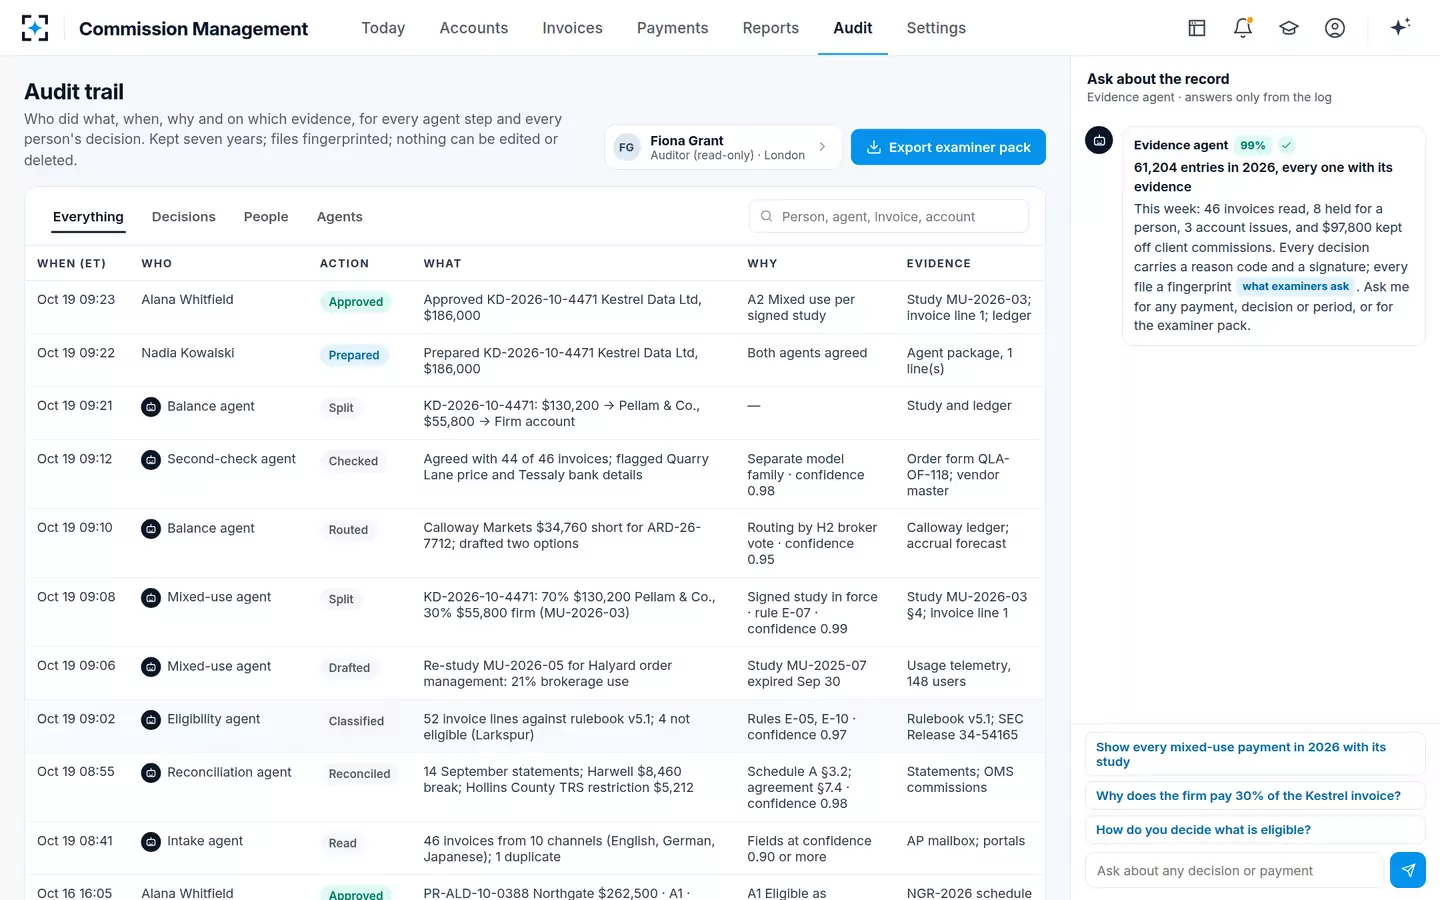Switch to the Today tab
Screen dimensions: 1440x900
pyautogui.click(x=383, y=28)
